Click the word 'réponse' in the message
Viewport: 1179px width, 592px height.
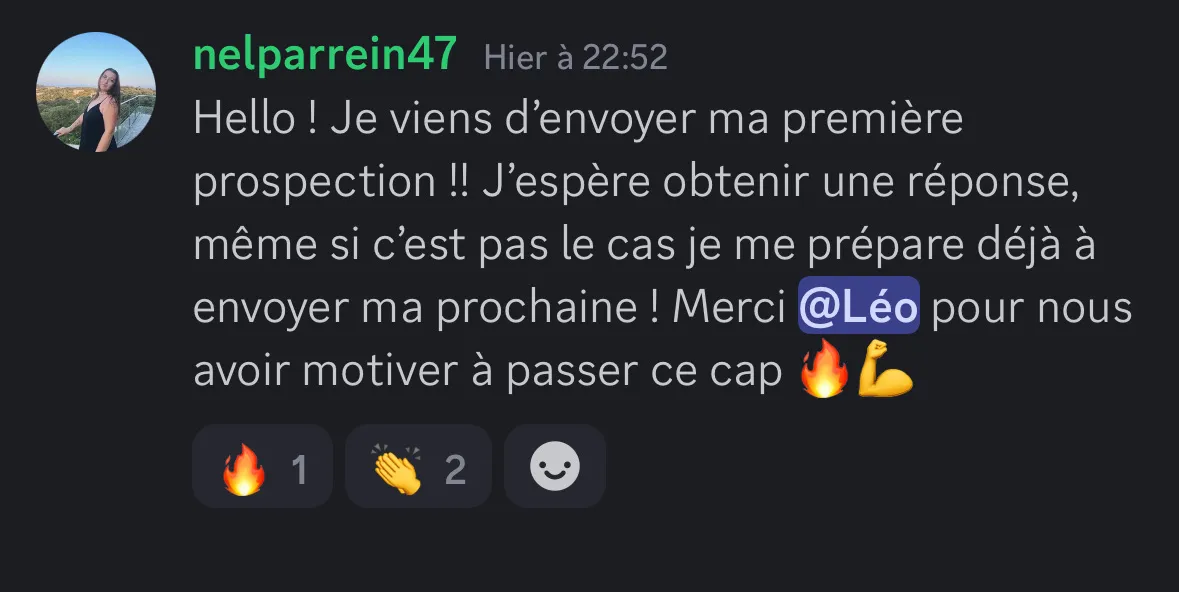pos(993,184)
